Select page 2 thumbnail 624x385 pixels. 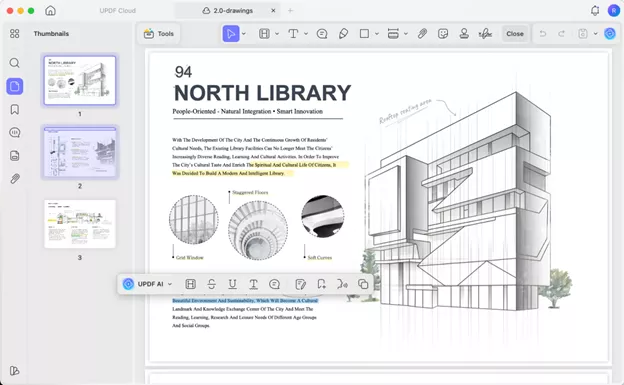(80, 152)
